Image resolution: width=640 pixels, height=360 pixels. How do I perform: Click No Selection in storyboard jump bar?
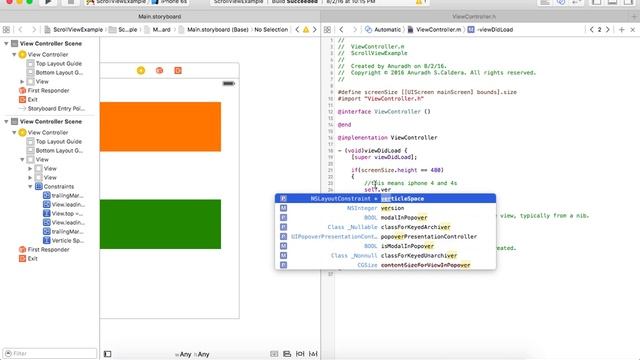(x=271, y=30)
